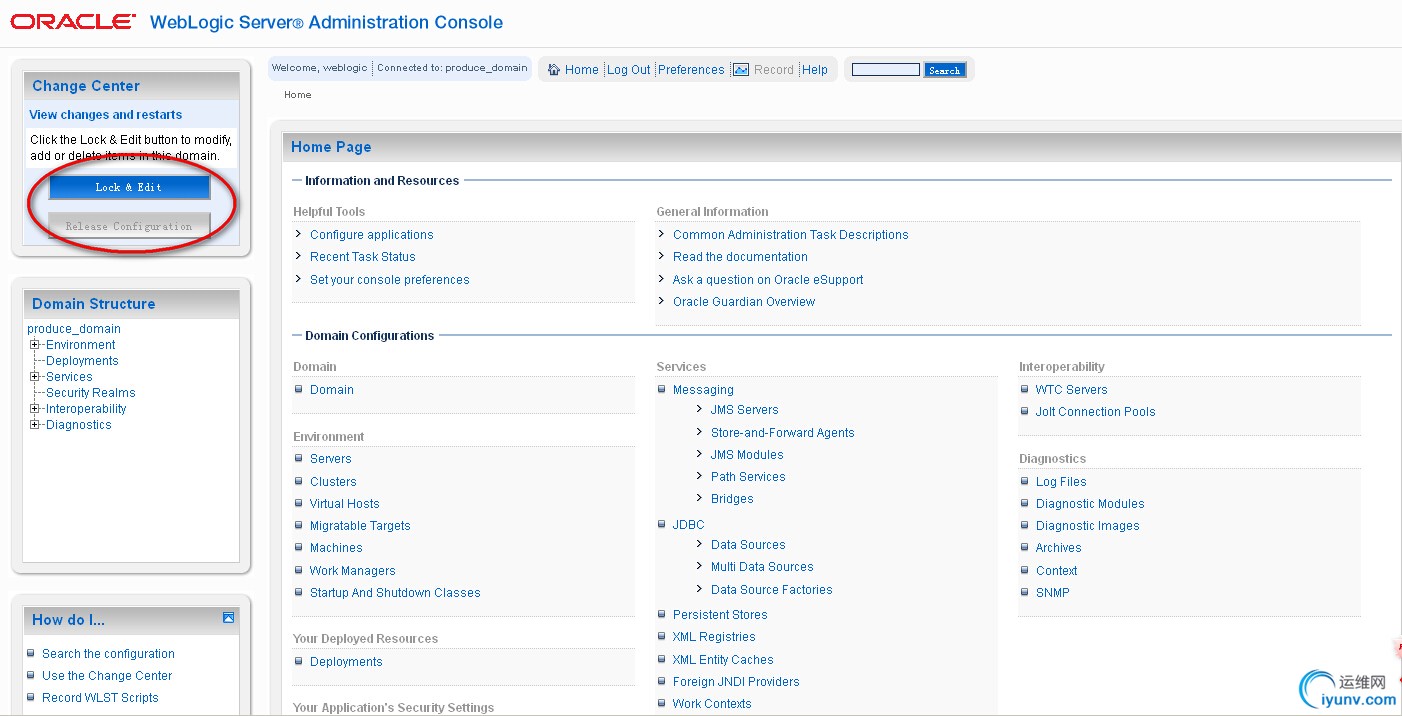
Task: Click the bullet icon beside Messaging
Action: pyautogui.click(x=662, y=389)
